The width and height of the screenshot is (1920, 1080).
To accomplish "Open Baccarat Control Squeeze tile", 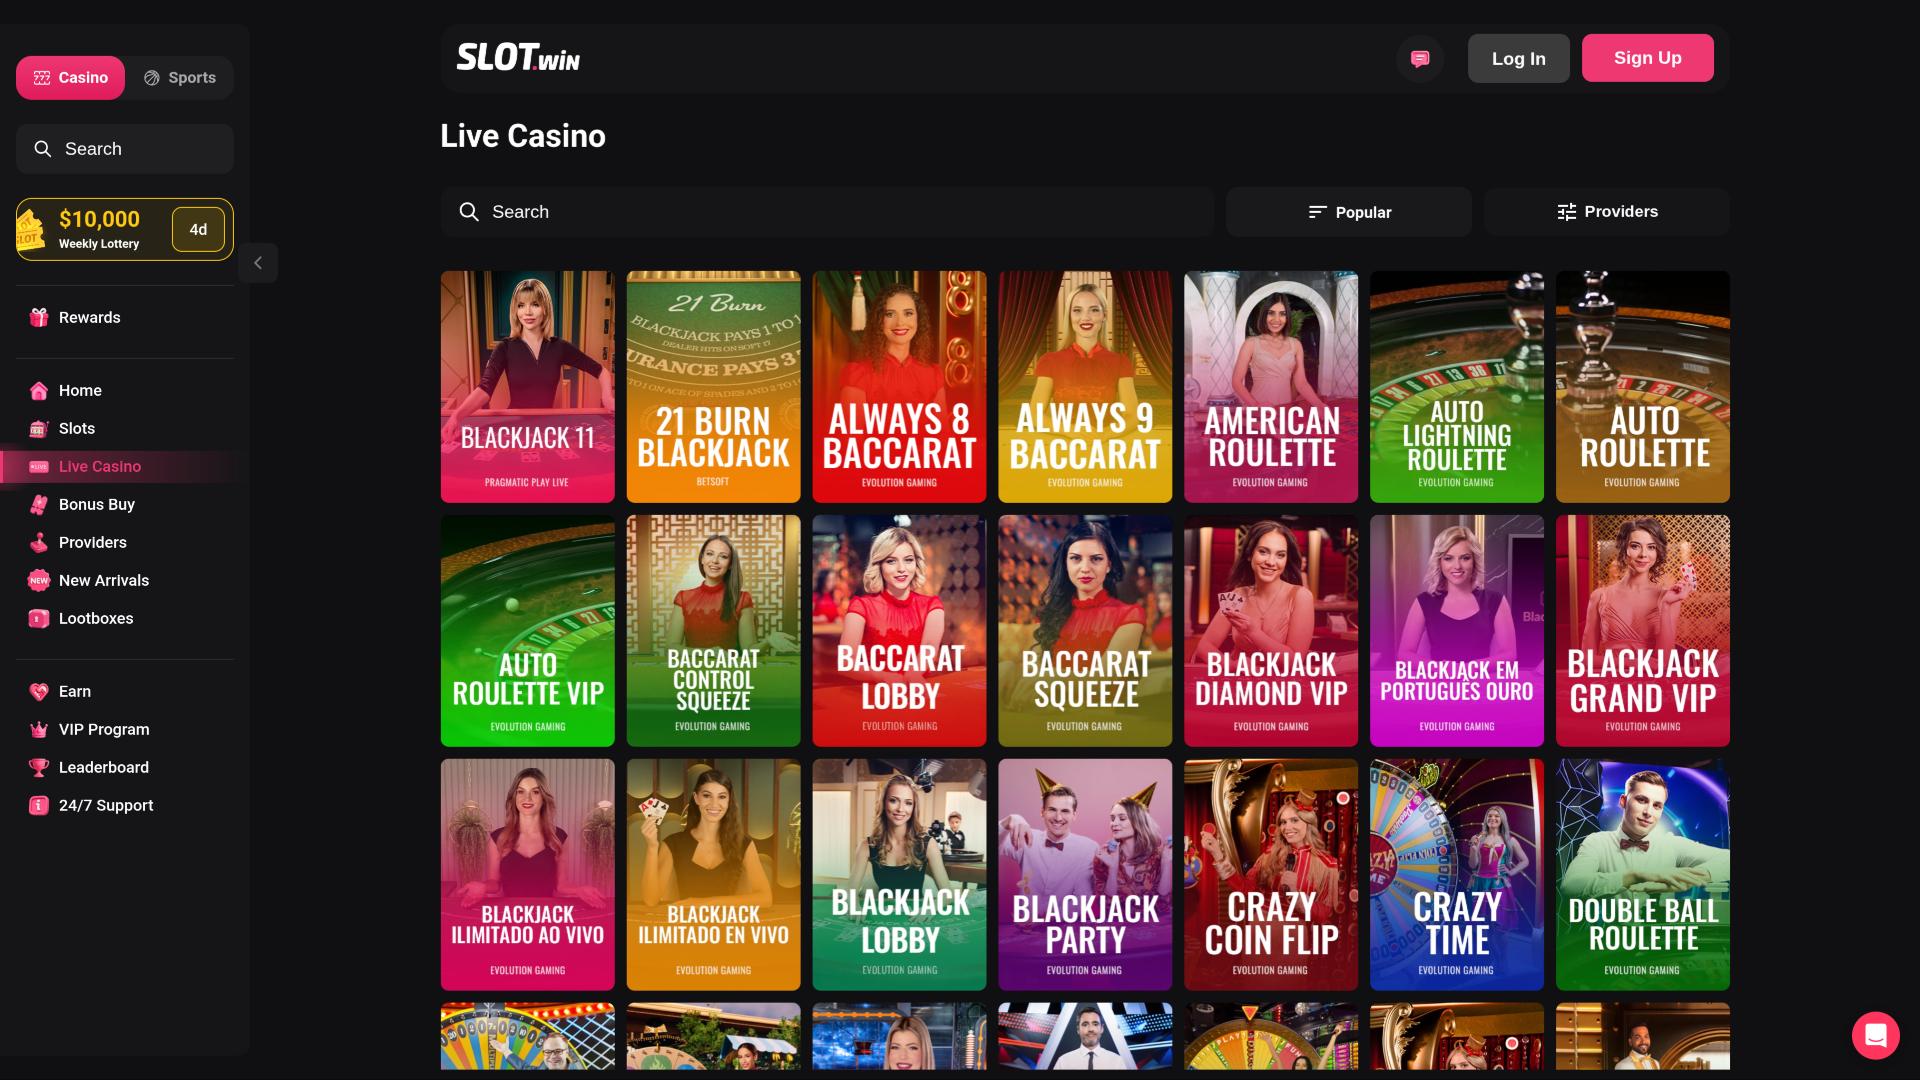I will 714,631.
